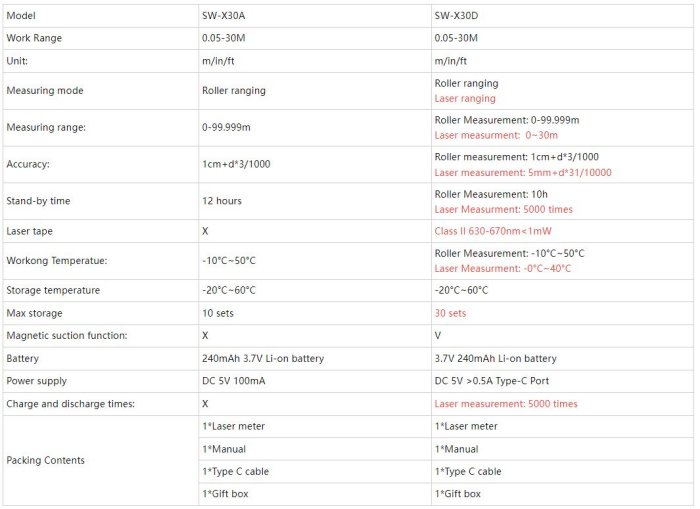700x509 pixels.
Task: Click the "Accuracy:" row label
Action: tap(28, 164)
